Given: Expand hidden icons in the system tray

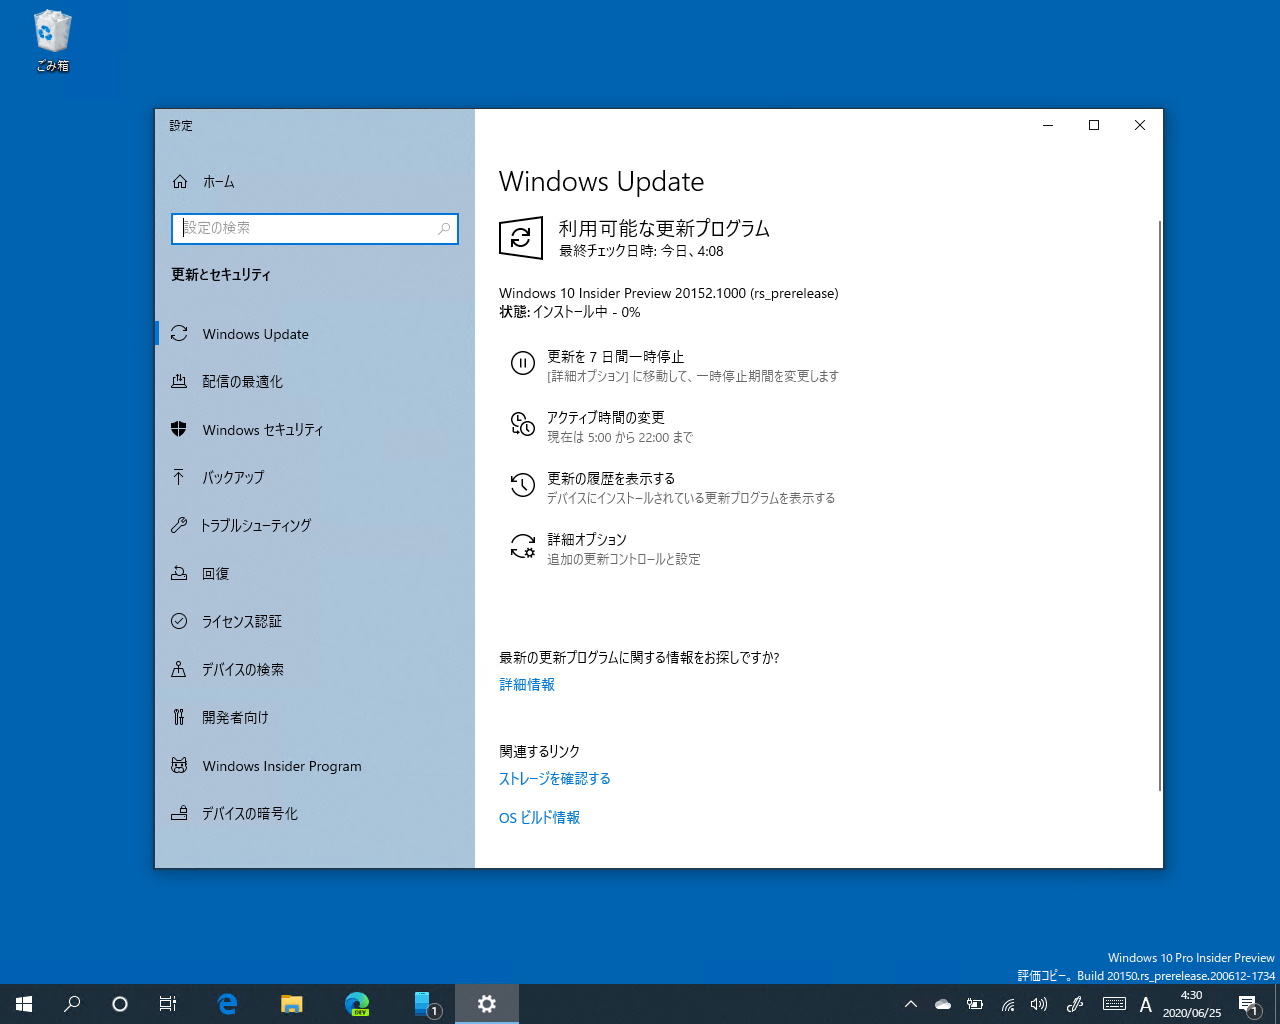Looking at the screenshot, I should 910,1003.
